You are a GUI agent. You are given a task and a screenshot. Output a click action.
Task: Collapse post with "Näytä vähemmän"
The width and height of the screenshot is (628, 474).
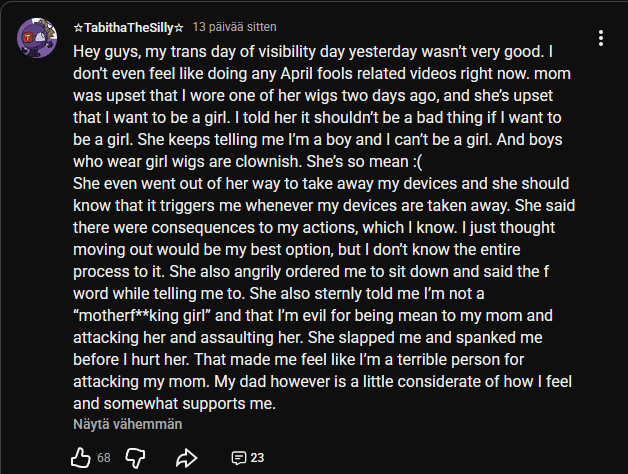[x=127, y=424]
